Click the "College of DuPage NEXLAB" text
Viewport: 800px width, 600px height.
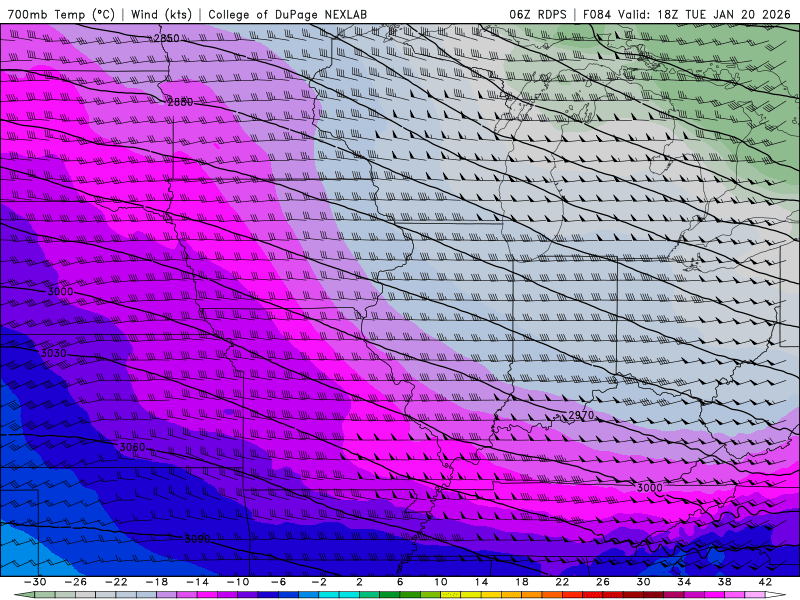pos(287,14)
